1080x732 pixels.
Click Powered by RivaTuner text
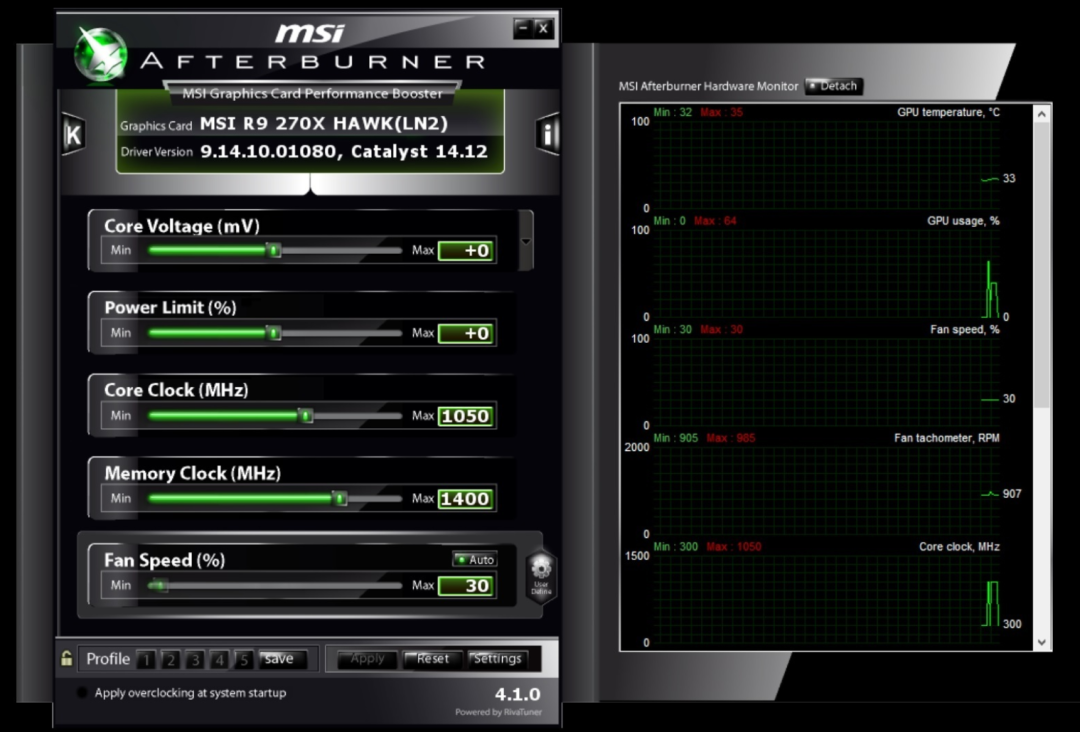(498, 712)
